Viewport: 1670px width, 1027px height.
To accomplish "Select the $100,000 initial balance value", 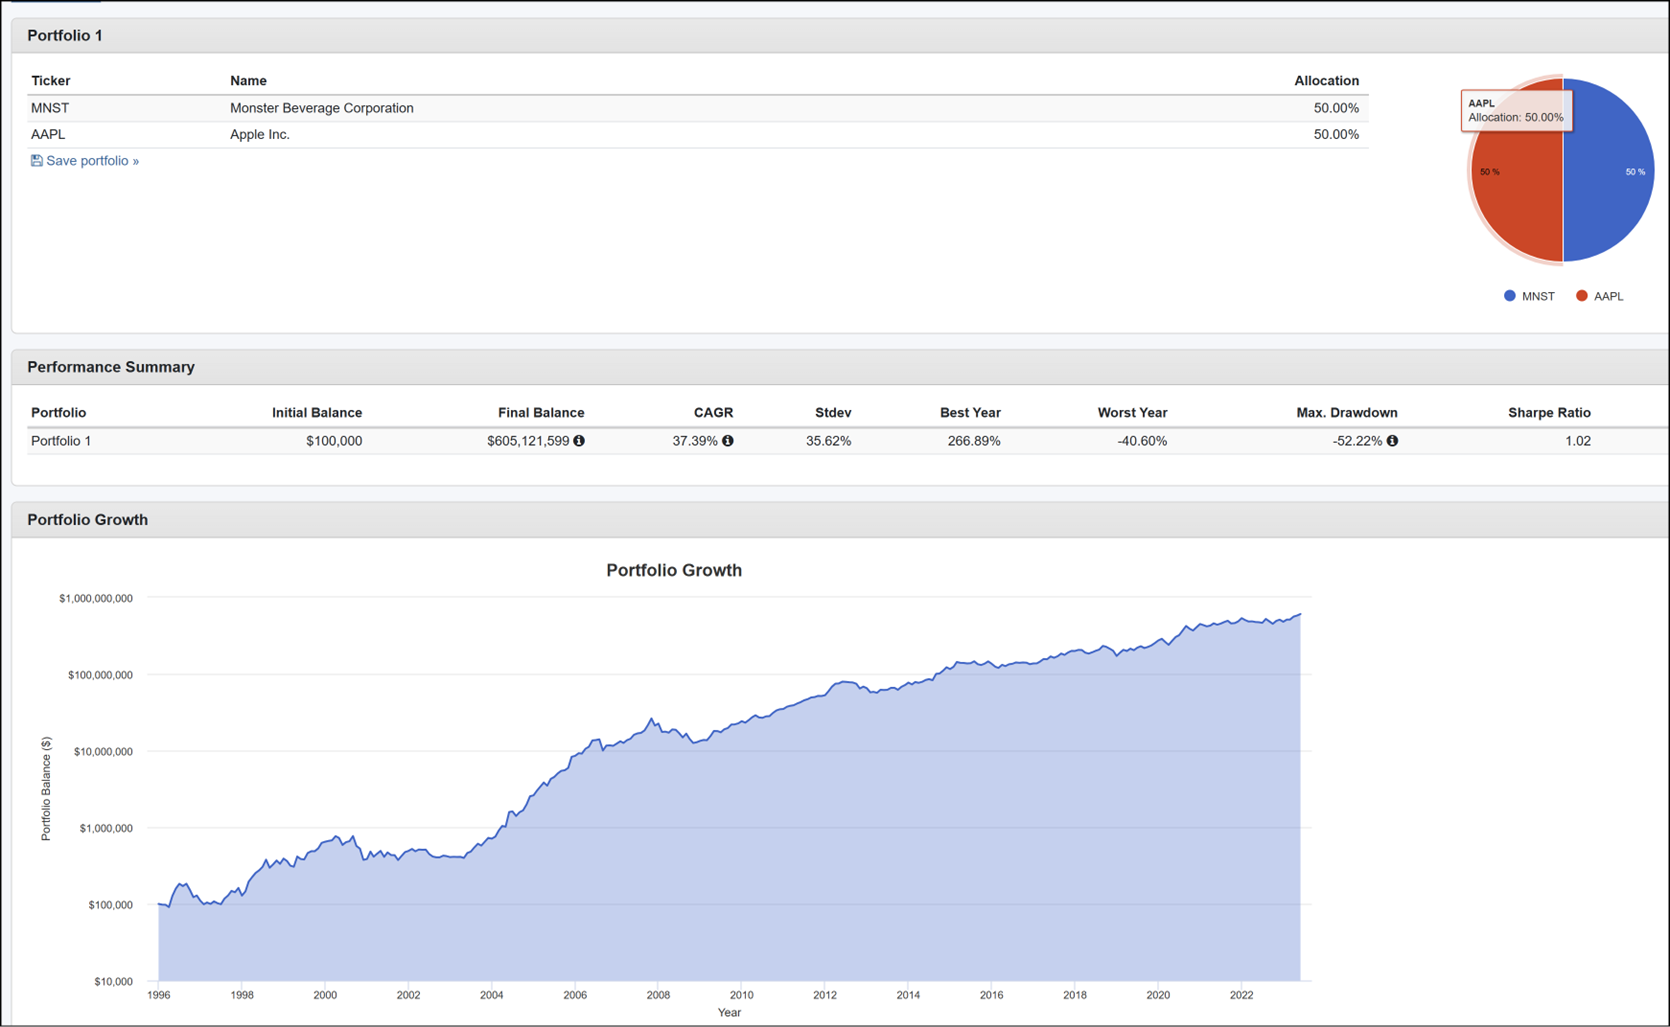I will tap(334, 441).
